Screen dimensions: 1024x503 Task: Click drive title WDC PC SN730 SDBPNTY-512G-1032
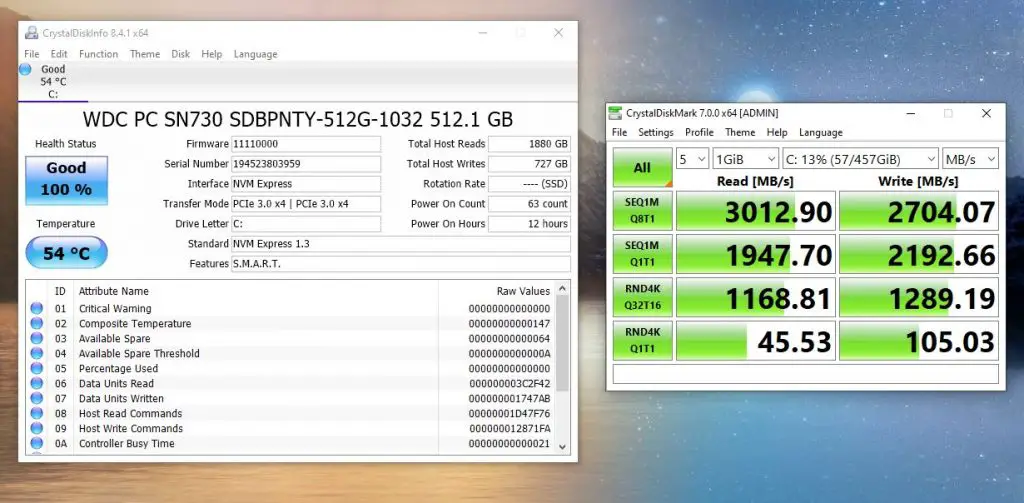pos(298,120)
